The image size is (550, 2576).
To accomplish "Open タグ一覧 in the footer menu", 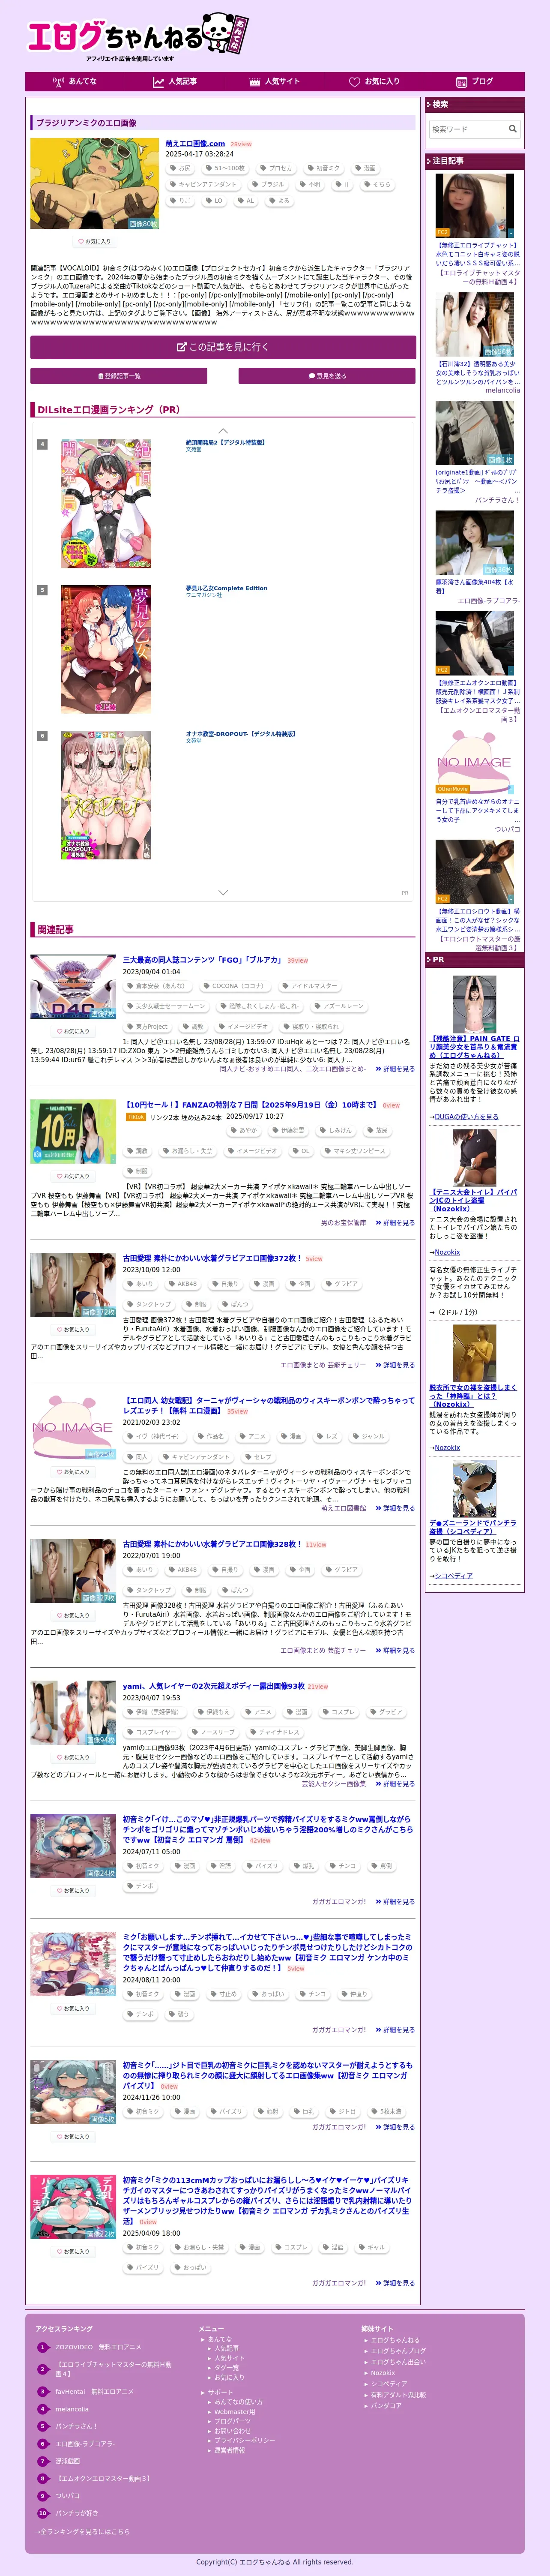I will pyautogui.click(x=226, y=2368).
